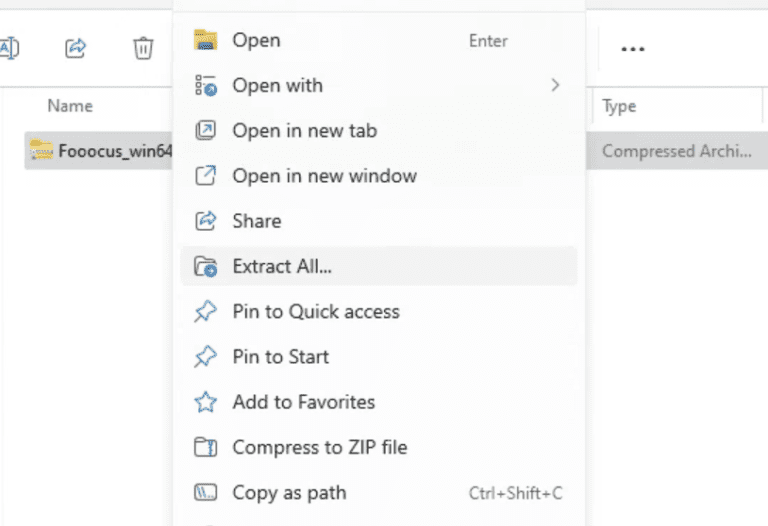Click the Pin to Quick access pin icon
The width and height of the screenshot is (768, 526).
[205, 311]
